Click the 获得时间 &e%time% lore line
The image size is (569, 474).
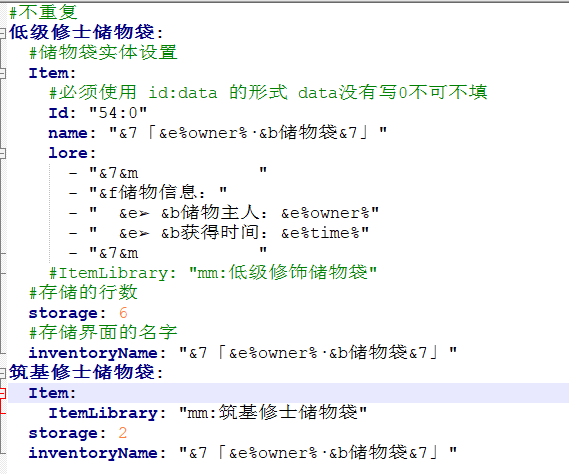(229, 233)
